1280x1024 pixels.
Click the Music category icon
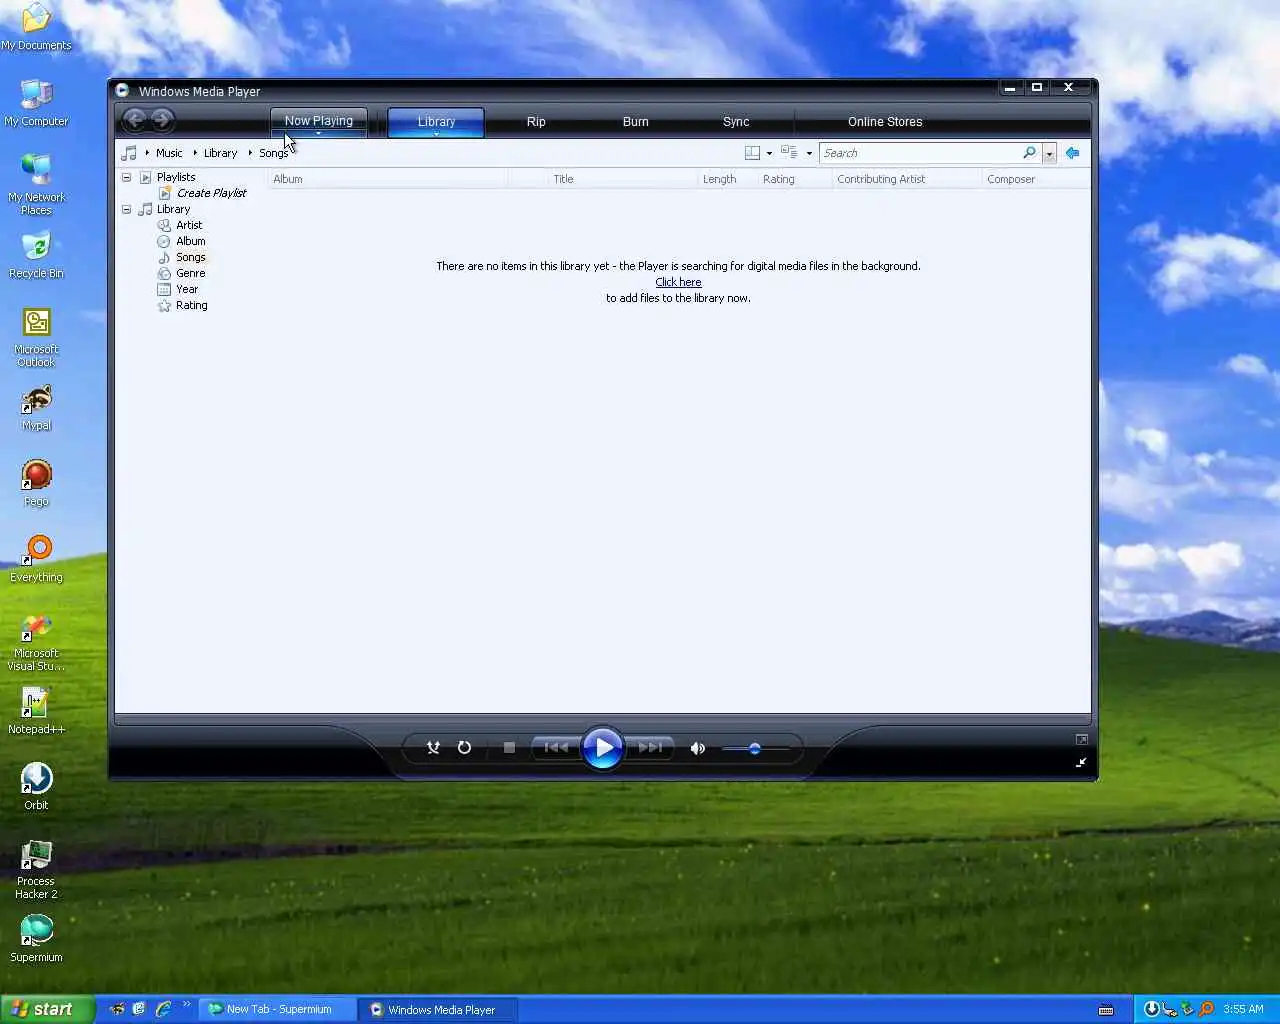click(129, 153)
